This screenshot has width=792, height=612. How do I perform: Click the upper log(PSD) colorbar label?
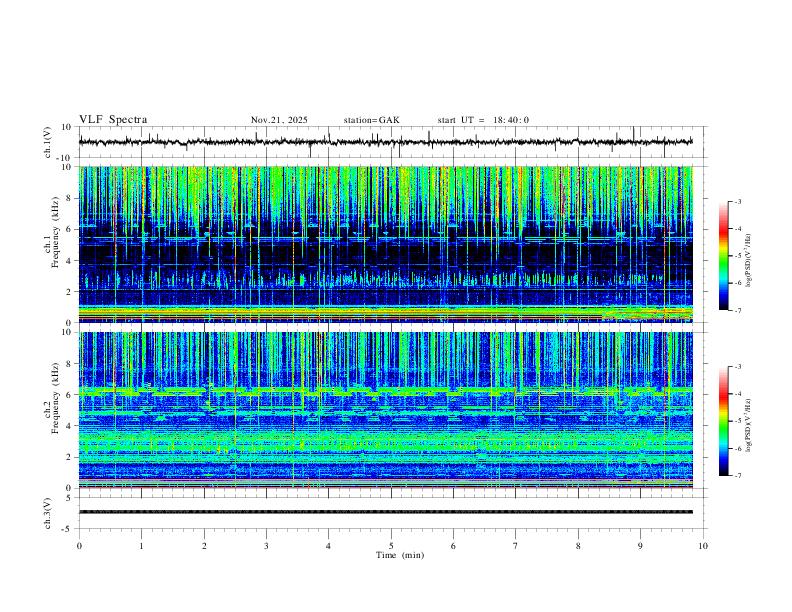click(x=749, y=261)
